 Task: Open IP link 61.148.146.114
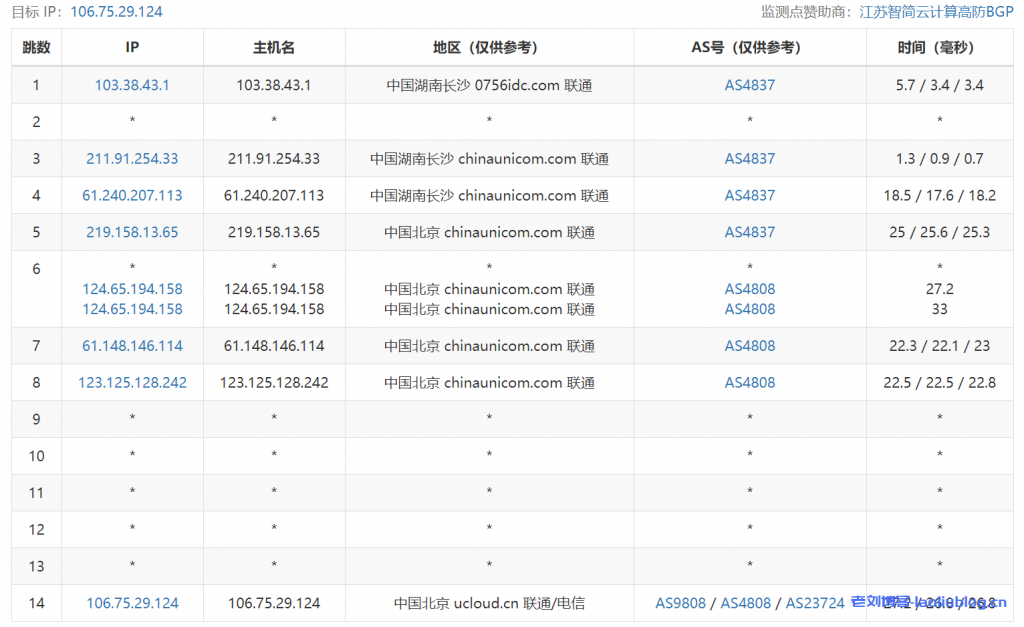point(132,346)
